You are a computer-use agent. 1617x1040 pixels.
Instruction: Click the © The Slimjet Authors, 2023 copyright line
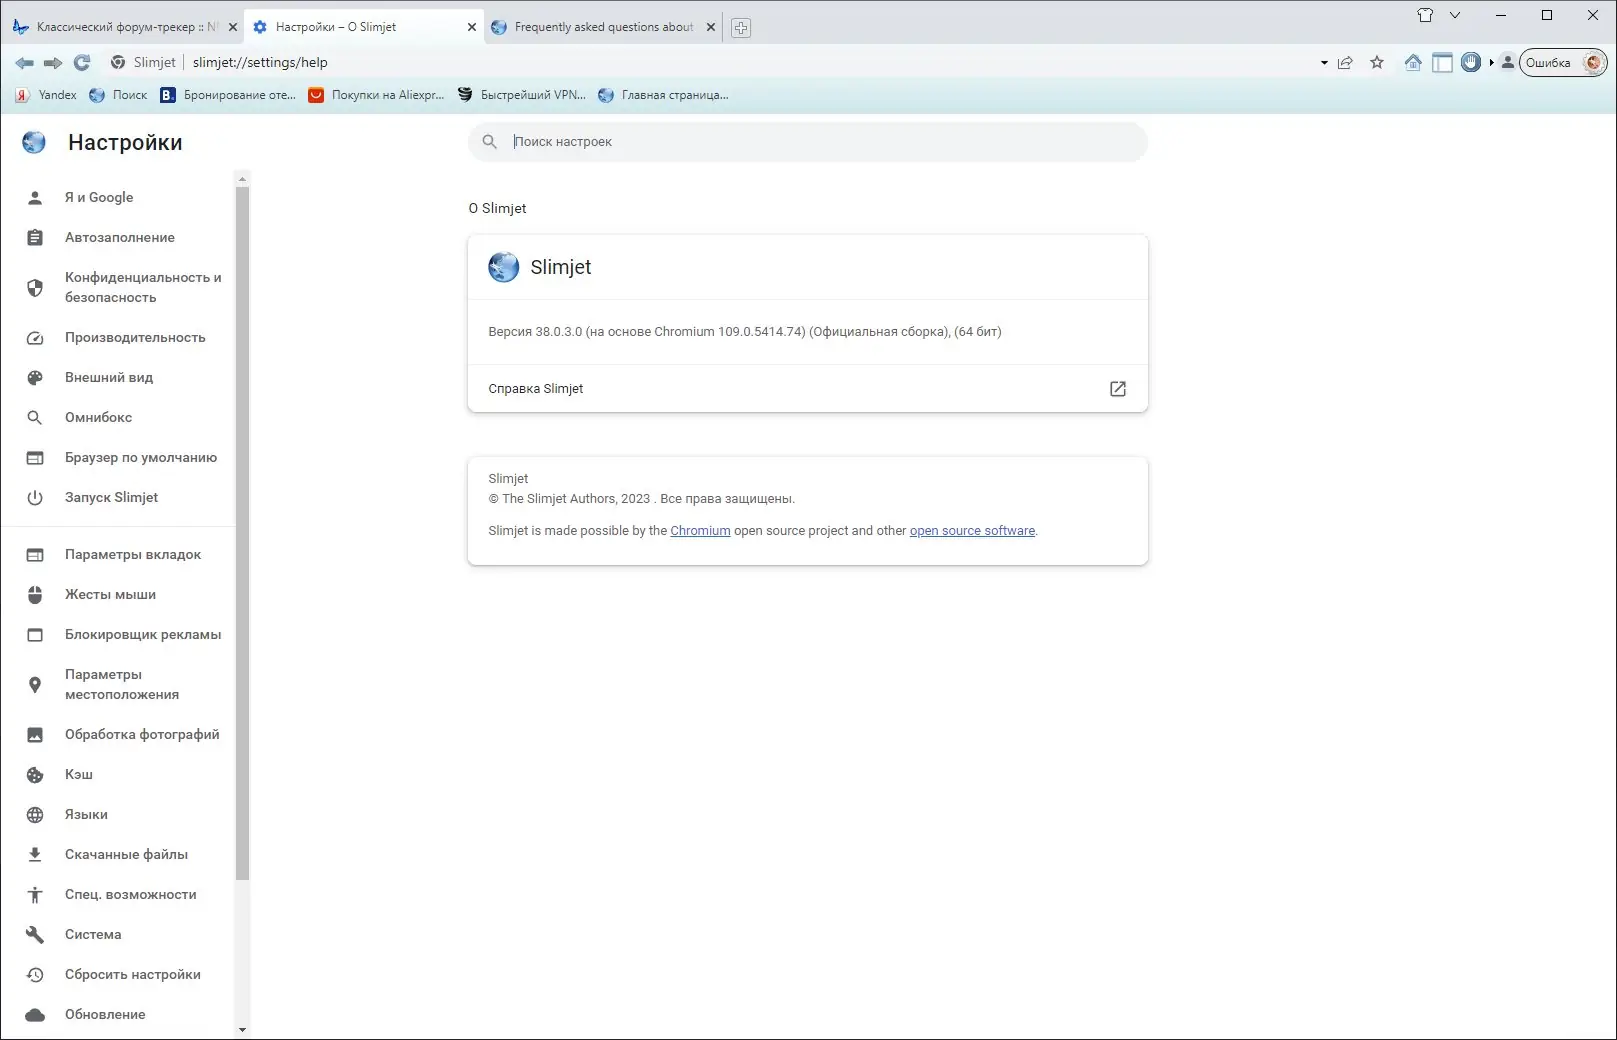tap(641, 499)
